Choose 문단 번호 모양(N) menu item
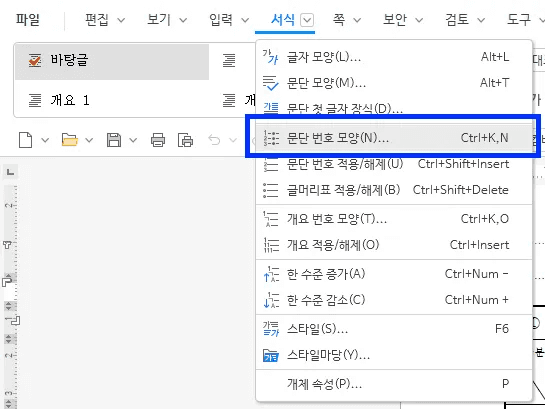545x409 pixels. coord(394,138)
